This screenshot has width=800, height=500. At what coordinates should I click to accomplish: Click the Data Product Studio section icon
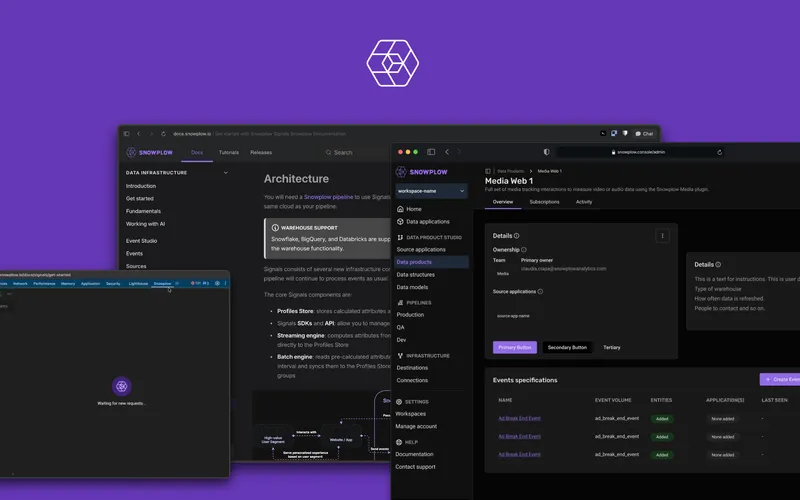[x=400, y=237]
